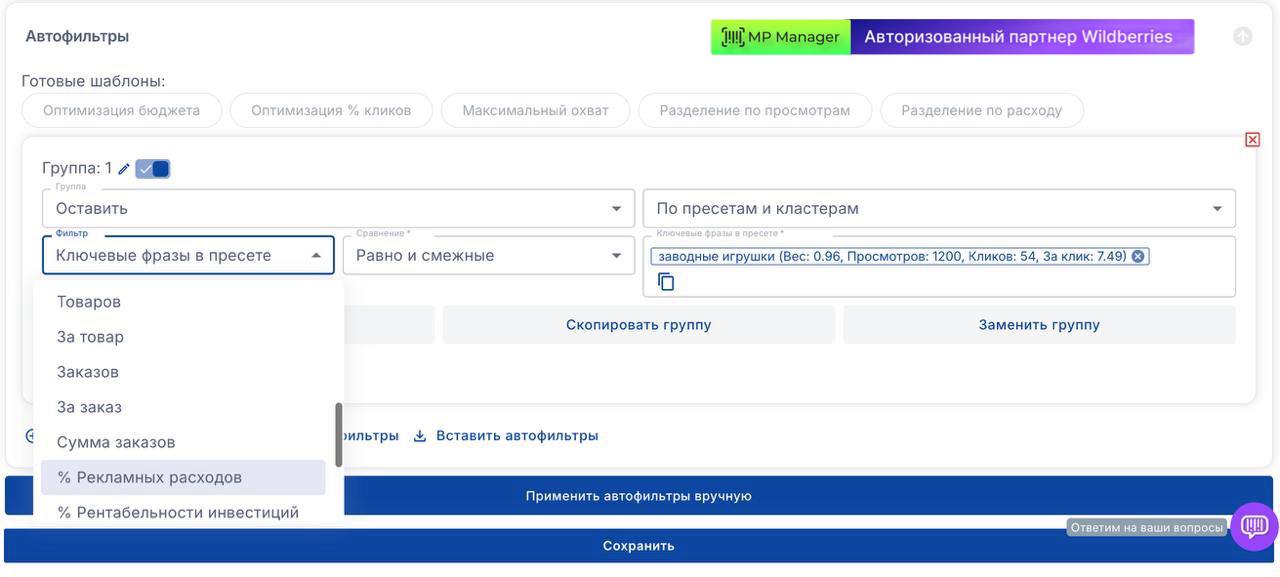Click the copy key phrases icon
Viewport: 1280px width, 577px height.
pos(666,282)
